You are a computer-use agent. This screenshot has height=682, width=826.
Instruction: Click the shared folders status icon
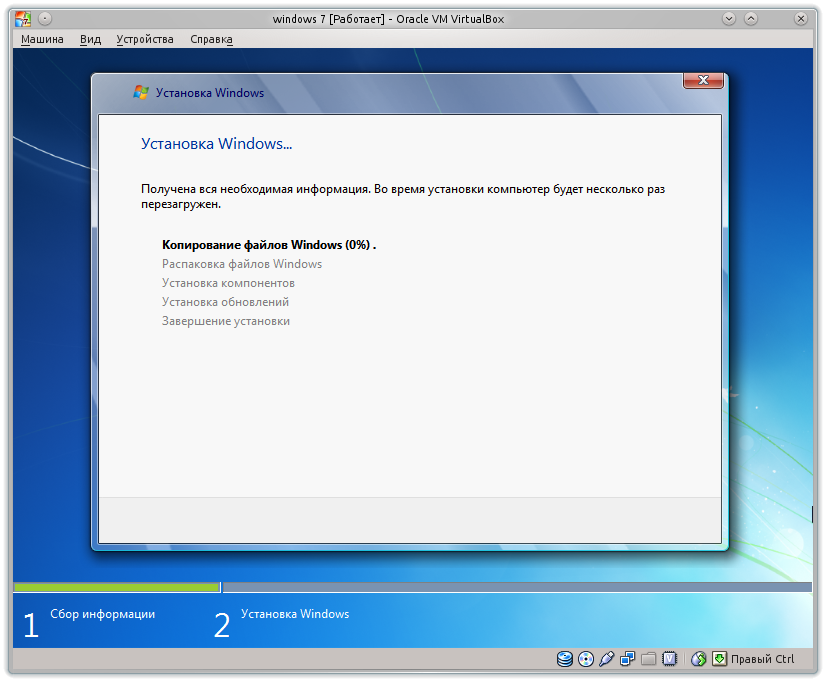point(649,659)
